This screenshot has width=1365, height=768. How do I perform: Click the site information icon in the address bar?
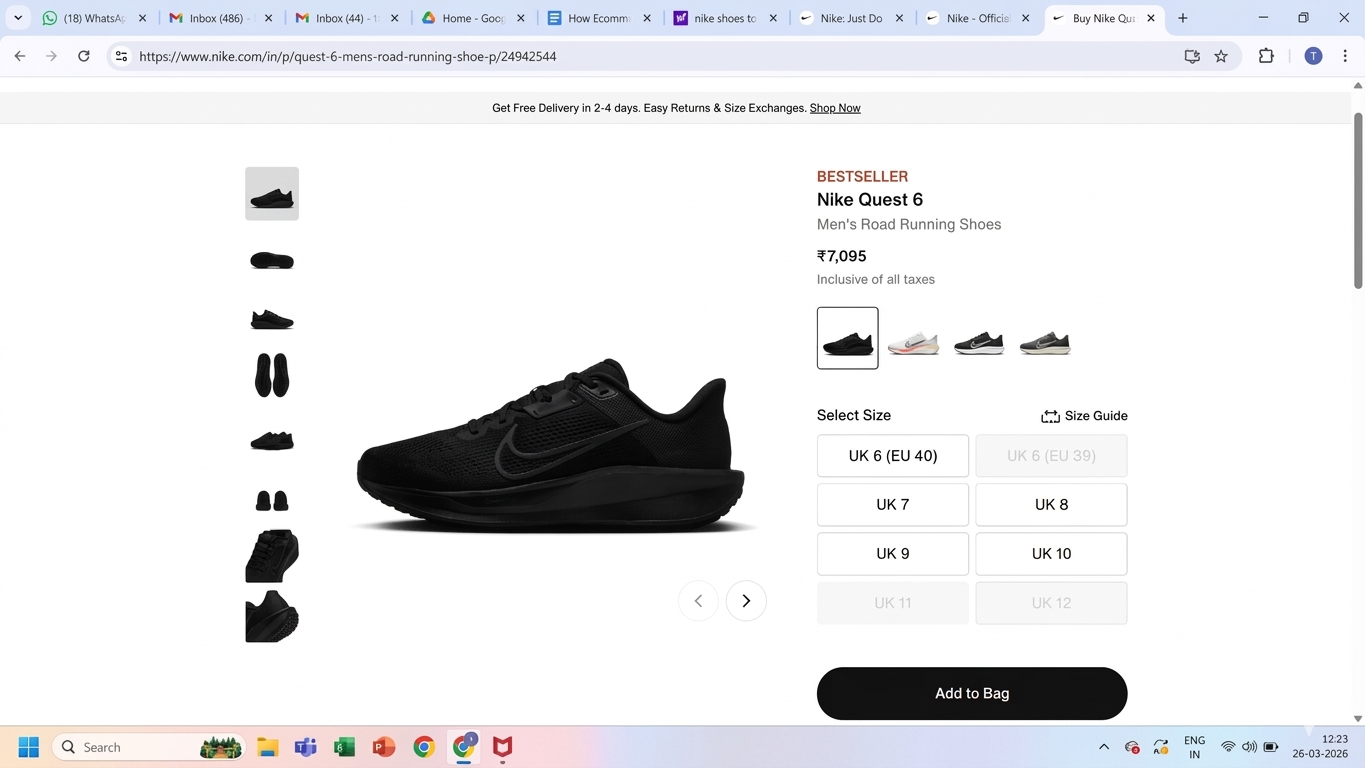coord(121,57)
